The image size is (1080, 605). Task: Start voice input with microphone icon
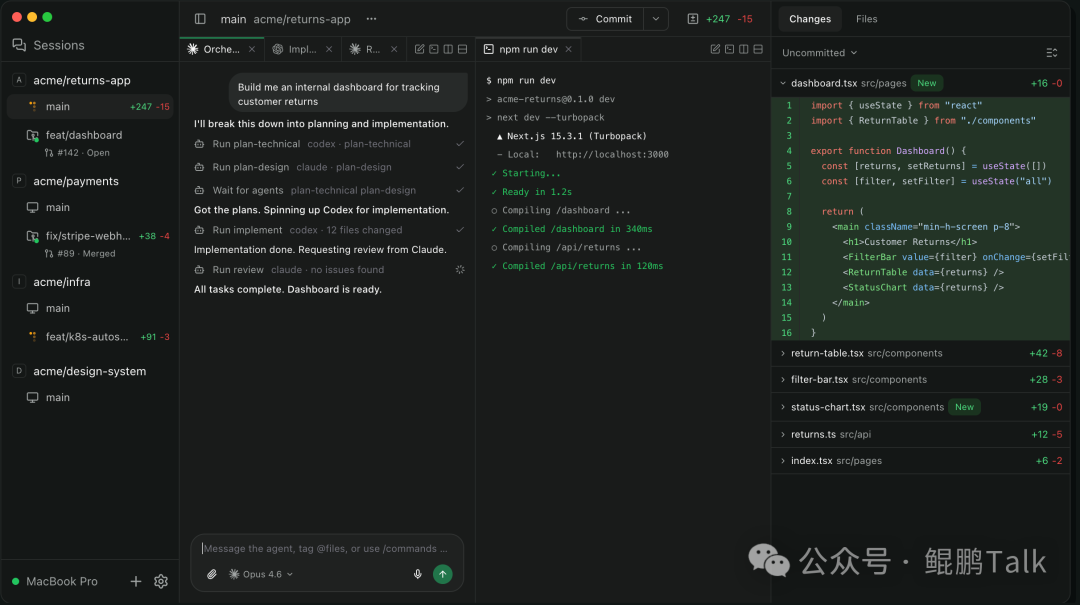pos(418,574)
